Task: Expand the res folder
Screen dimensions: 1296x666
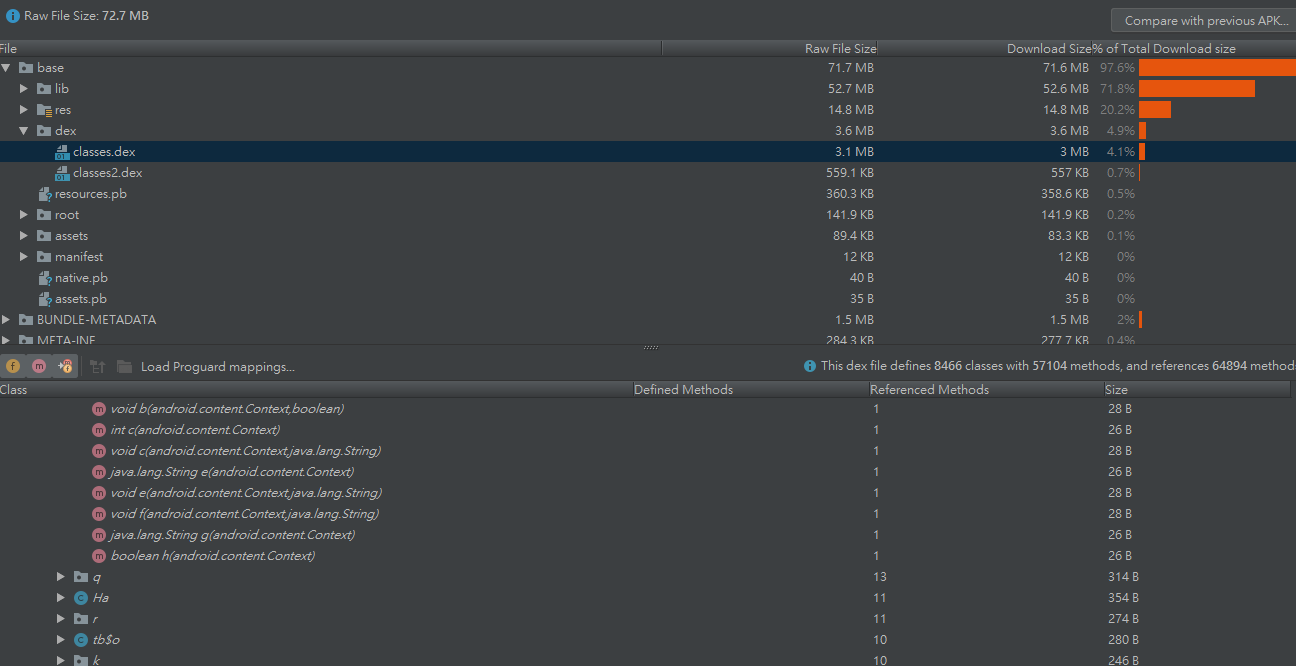Action: pyautogui.click(x=24, y=110)
